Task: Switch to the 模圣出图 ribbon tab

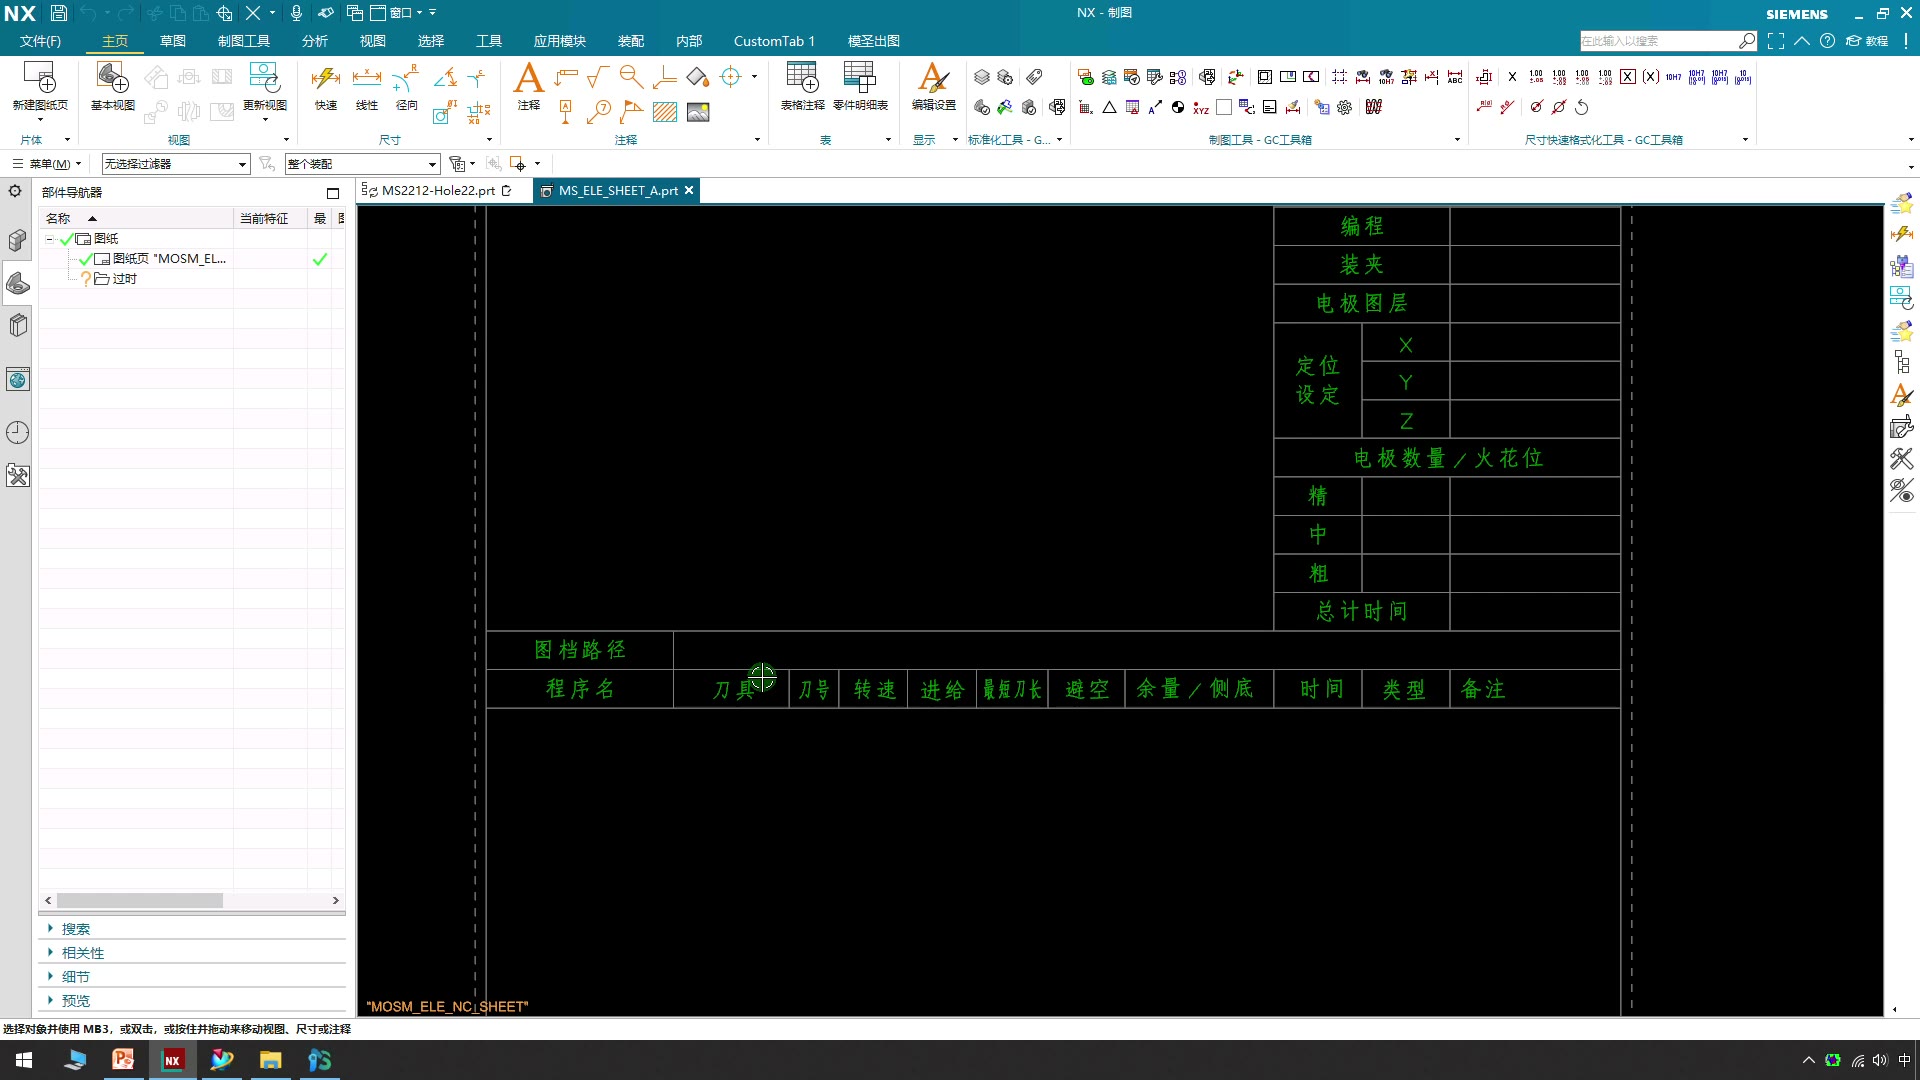Action: 874,41
